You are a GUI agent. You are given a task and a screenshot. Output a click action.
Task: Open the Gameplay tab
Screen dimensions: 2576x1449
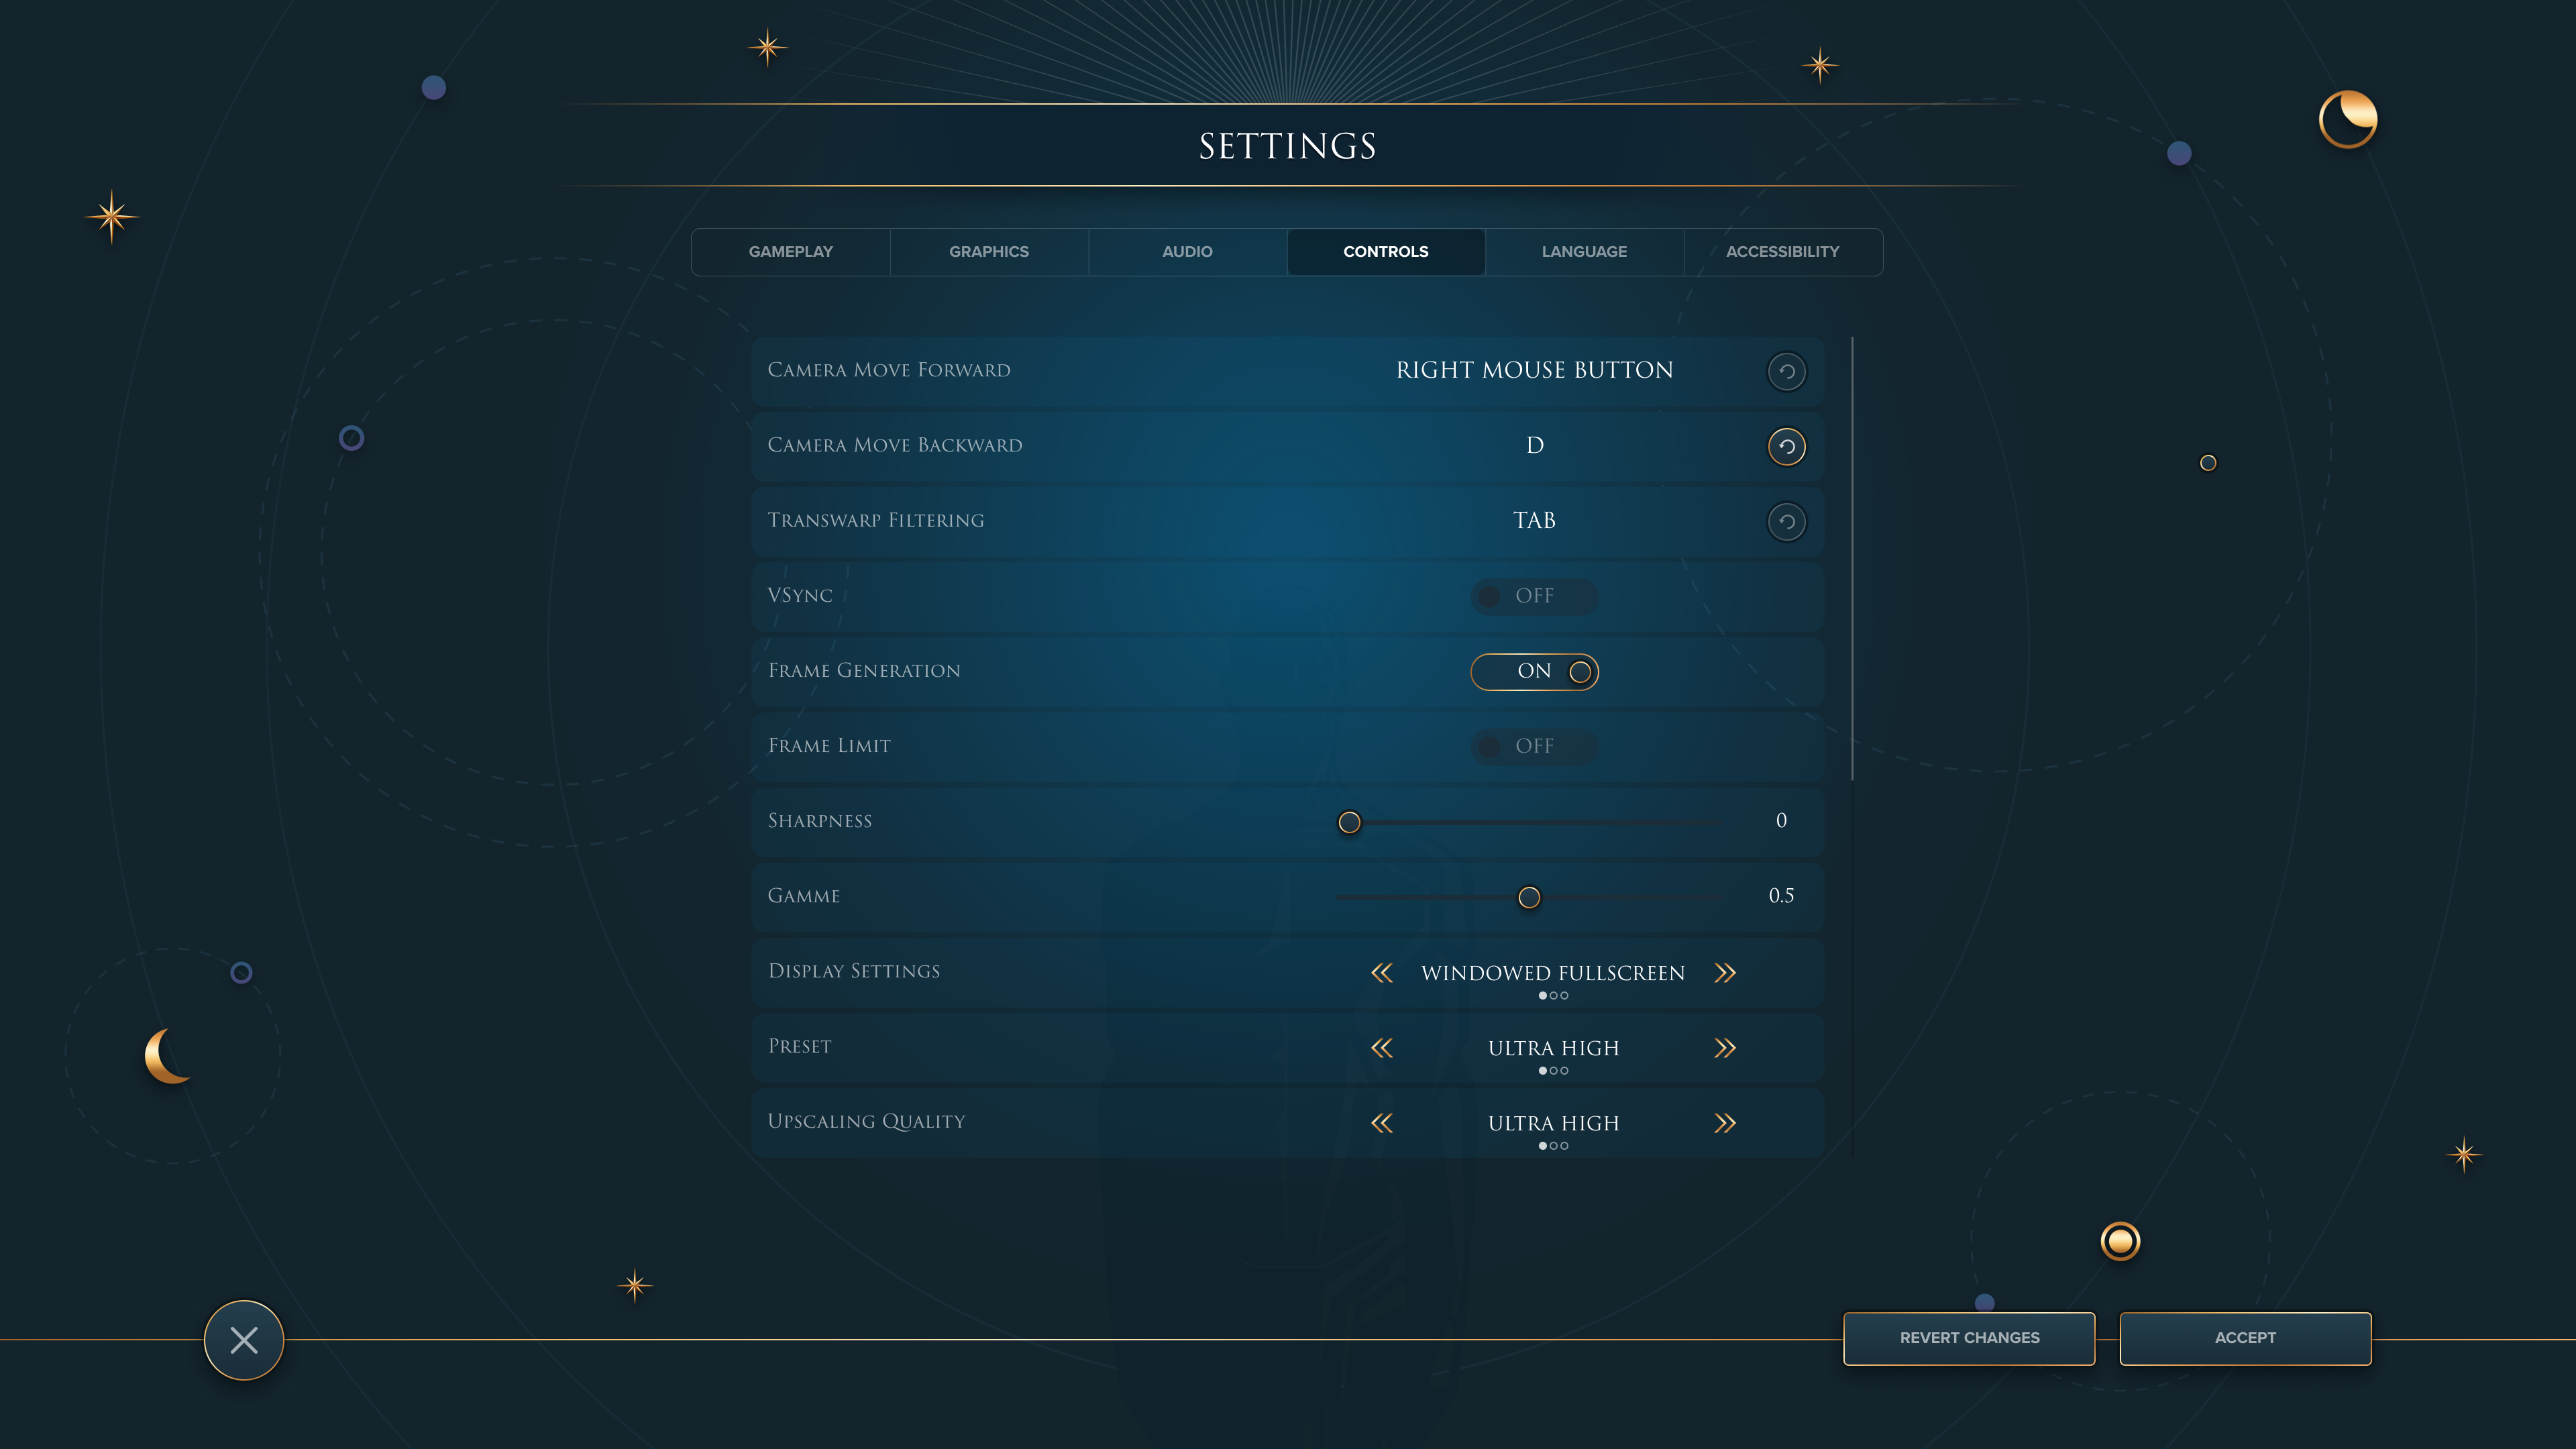pos(791,252)
